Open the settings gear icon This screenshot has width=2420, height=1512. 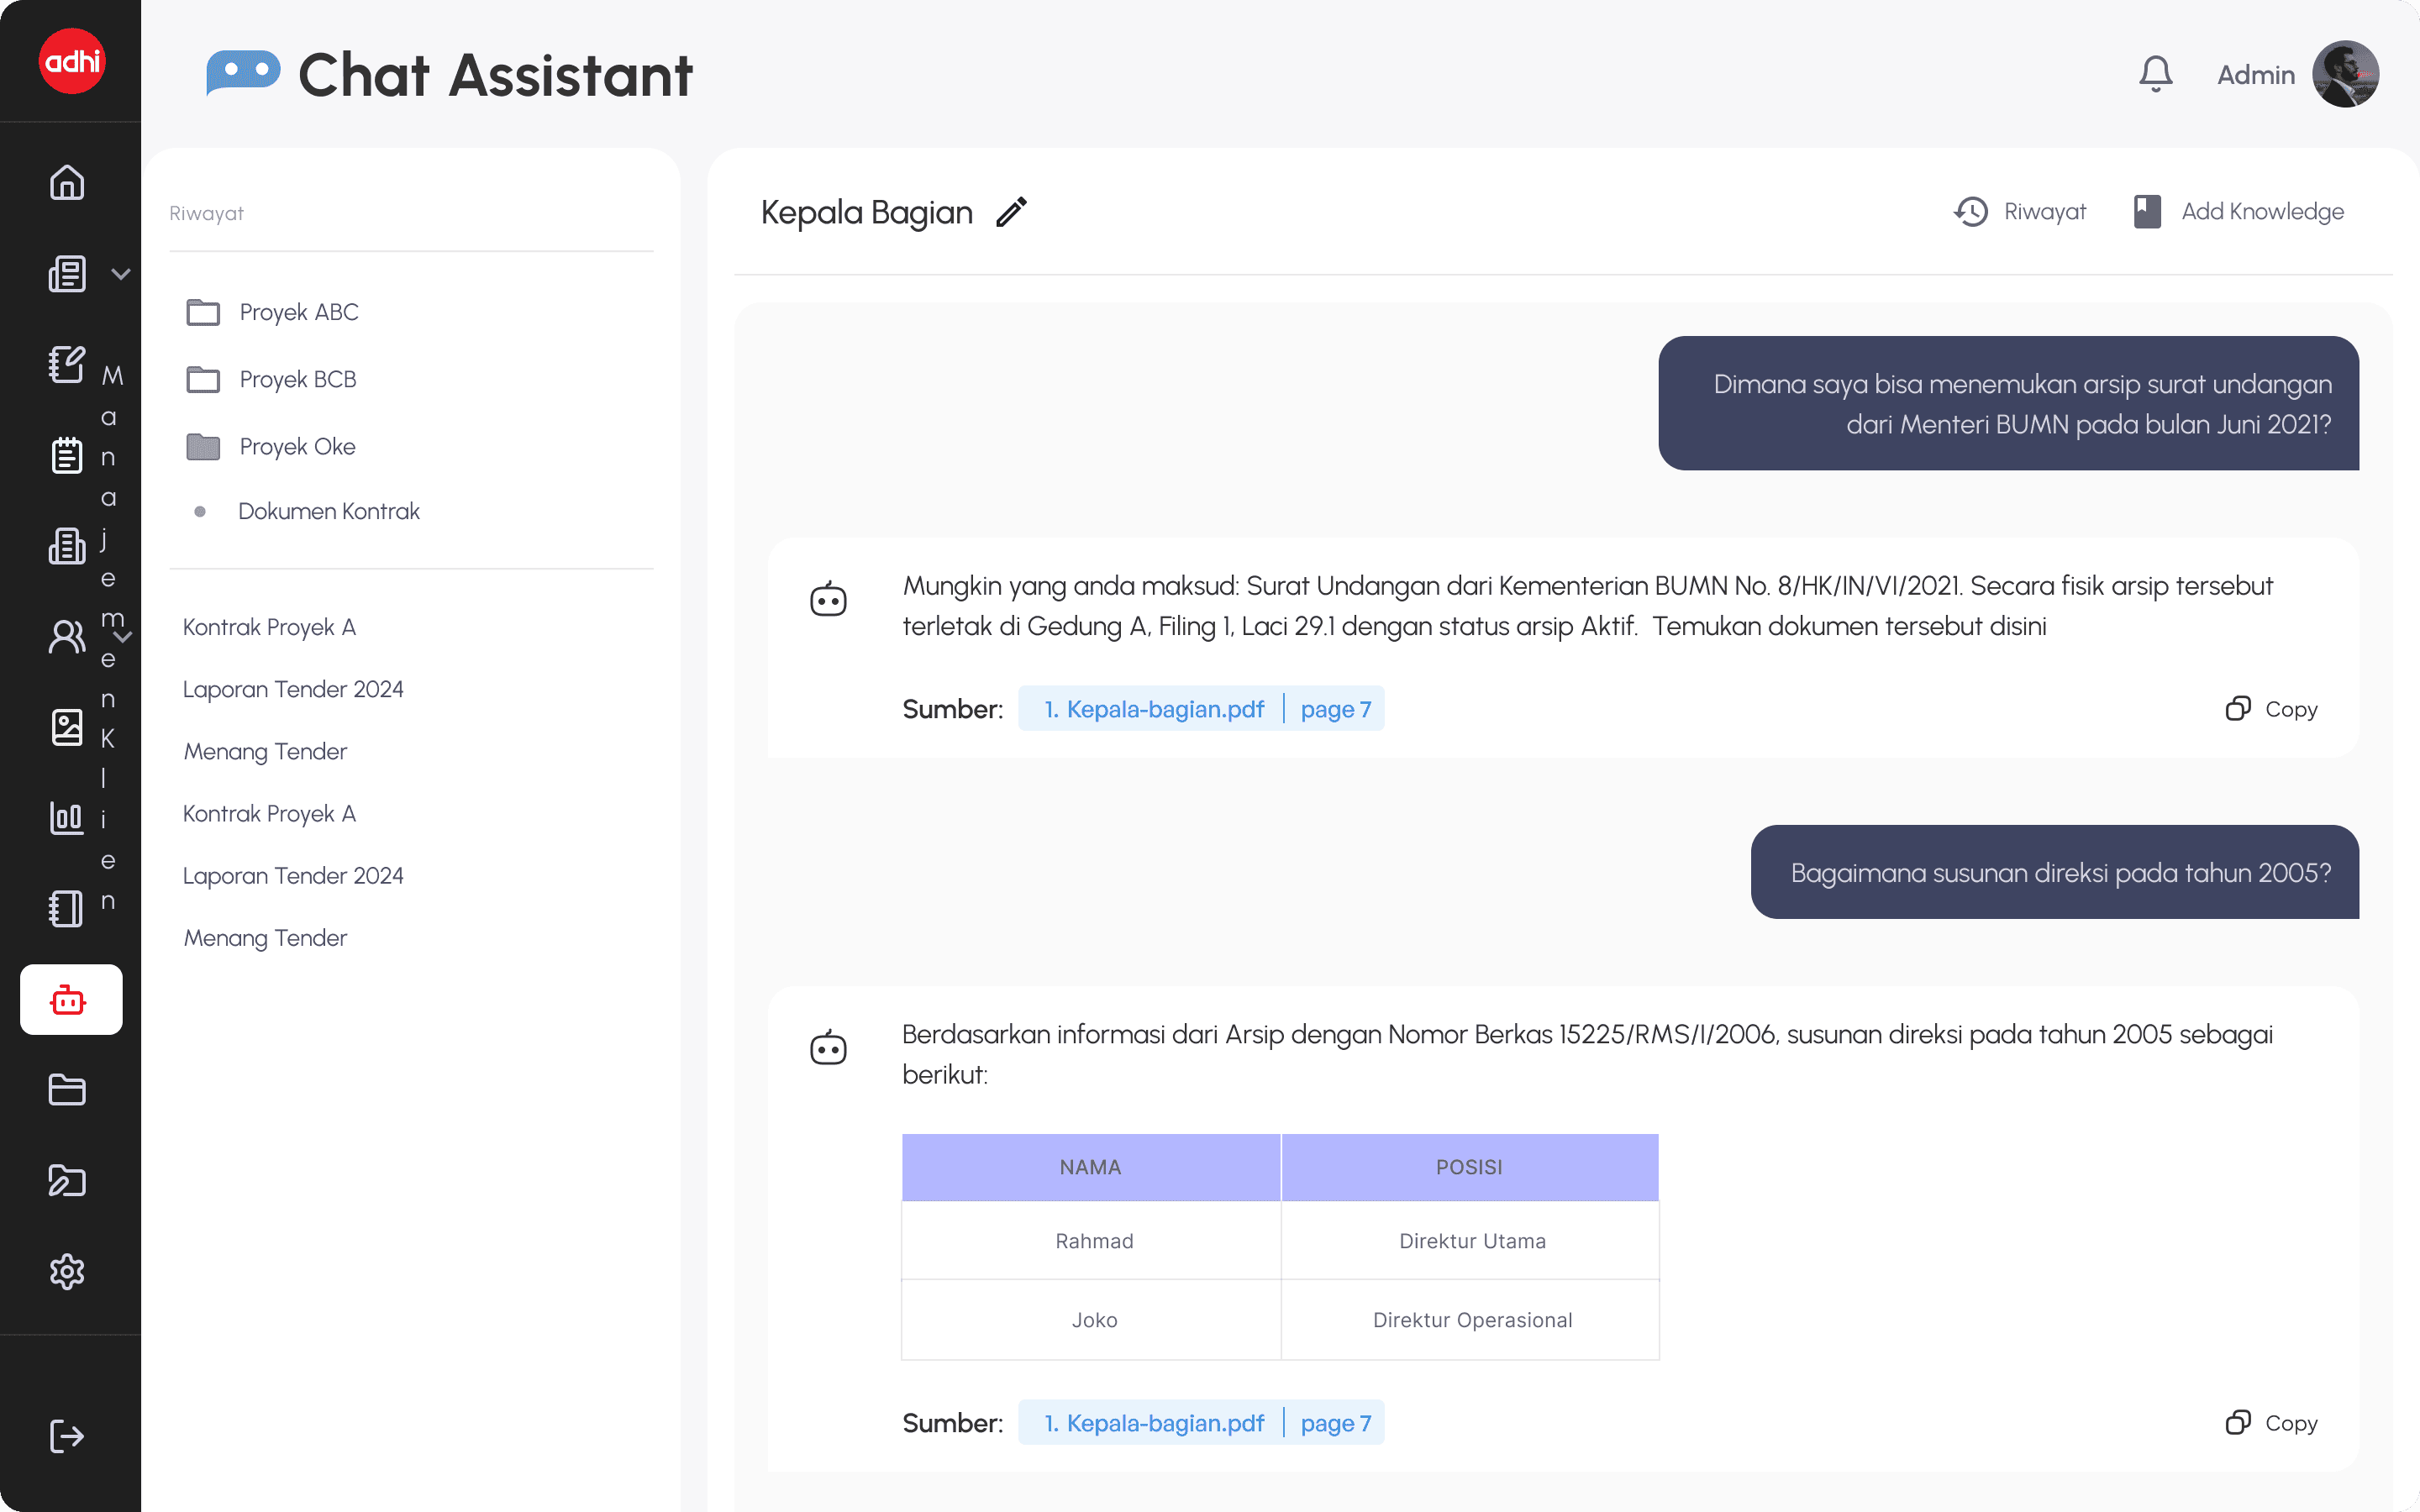tap(67, 1272)
